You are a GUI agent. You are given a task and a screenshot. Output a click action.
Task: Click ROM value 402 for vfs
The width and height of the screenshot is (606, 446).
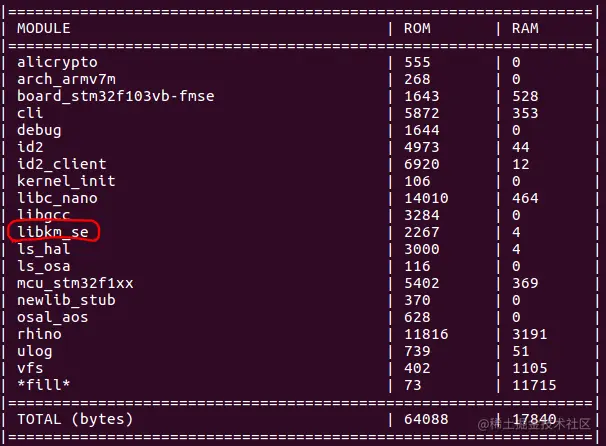pos(417,368)
